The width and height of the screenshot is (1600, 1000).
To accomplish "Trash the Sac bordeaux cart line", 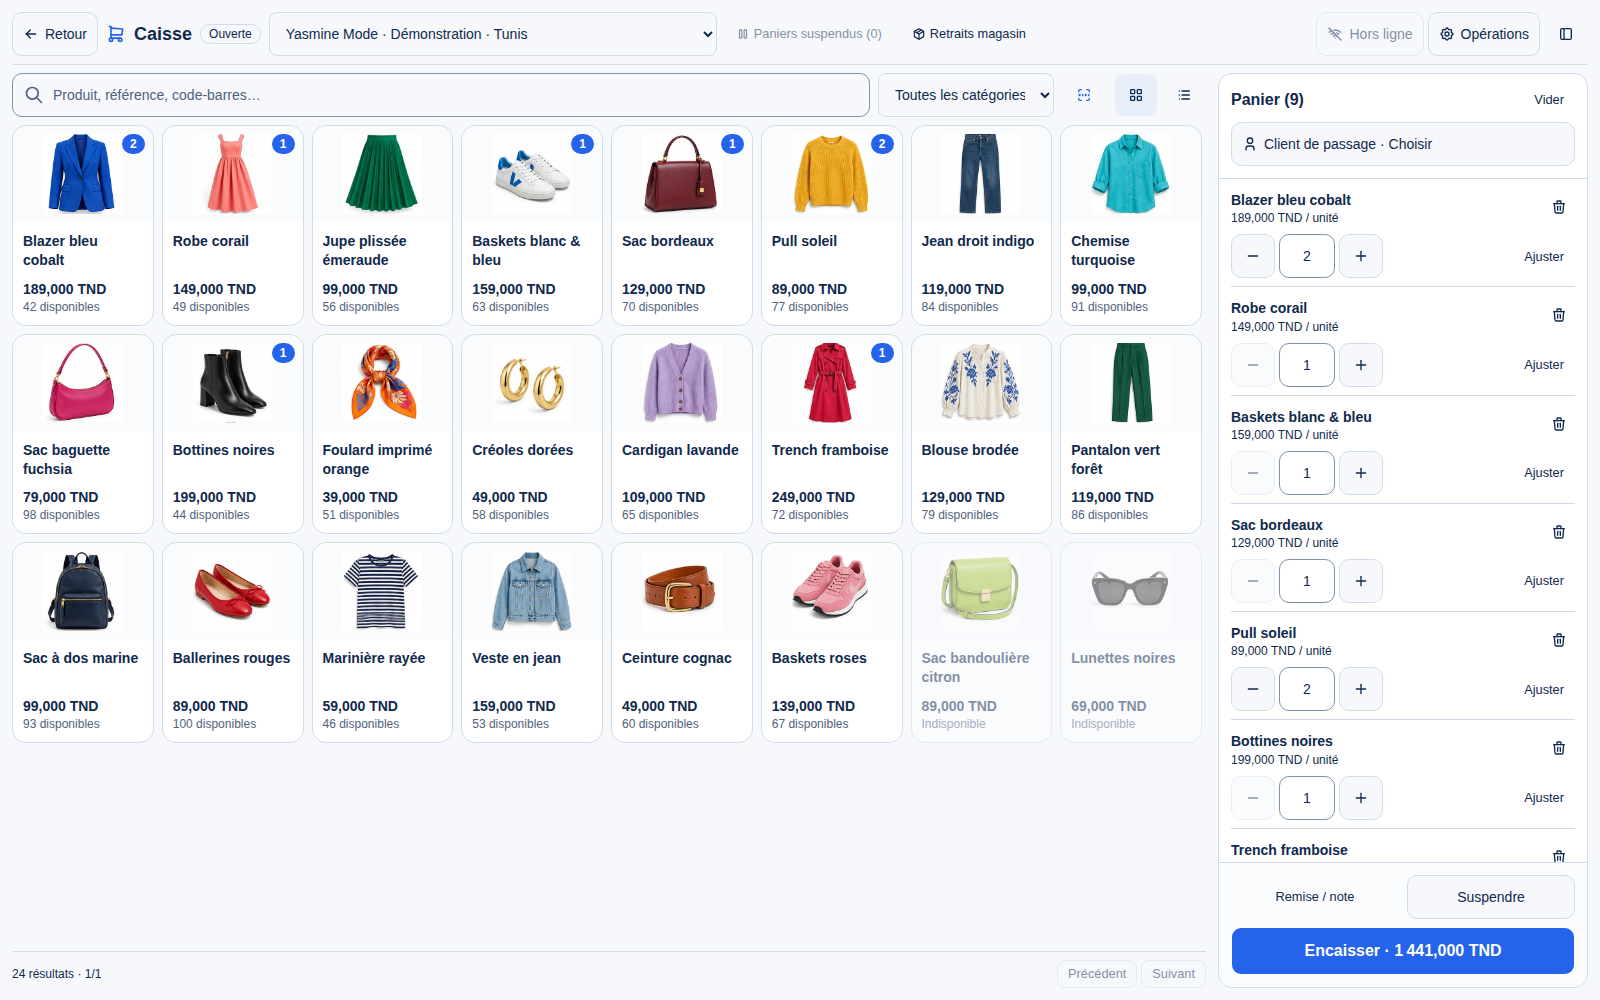I will click(x=1558, y=532).
